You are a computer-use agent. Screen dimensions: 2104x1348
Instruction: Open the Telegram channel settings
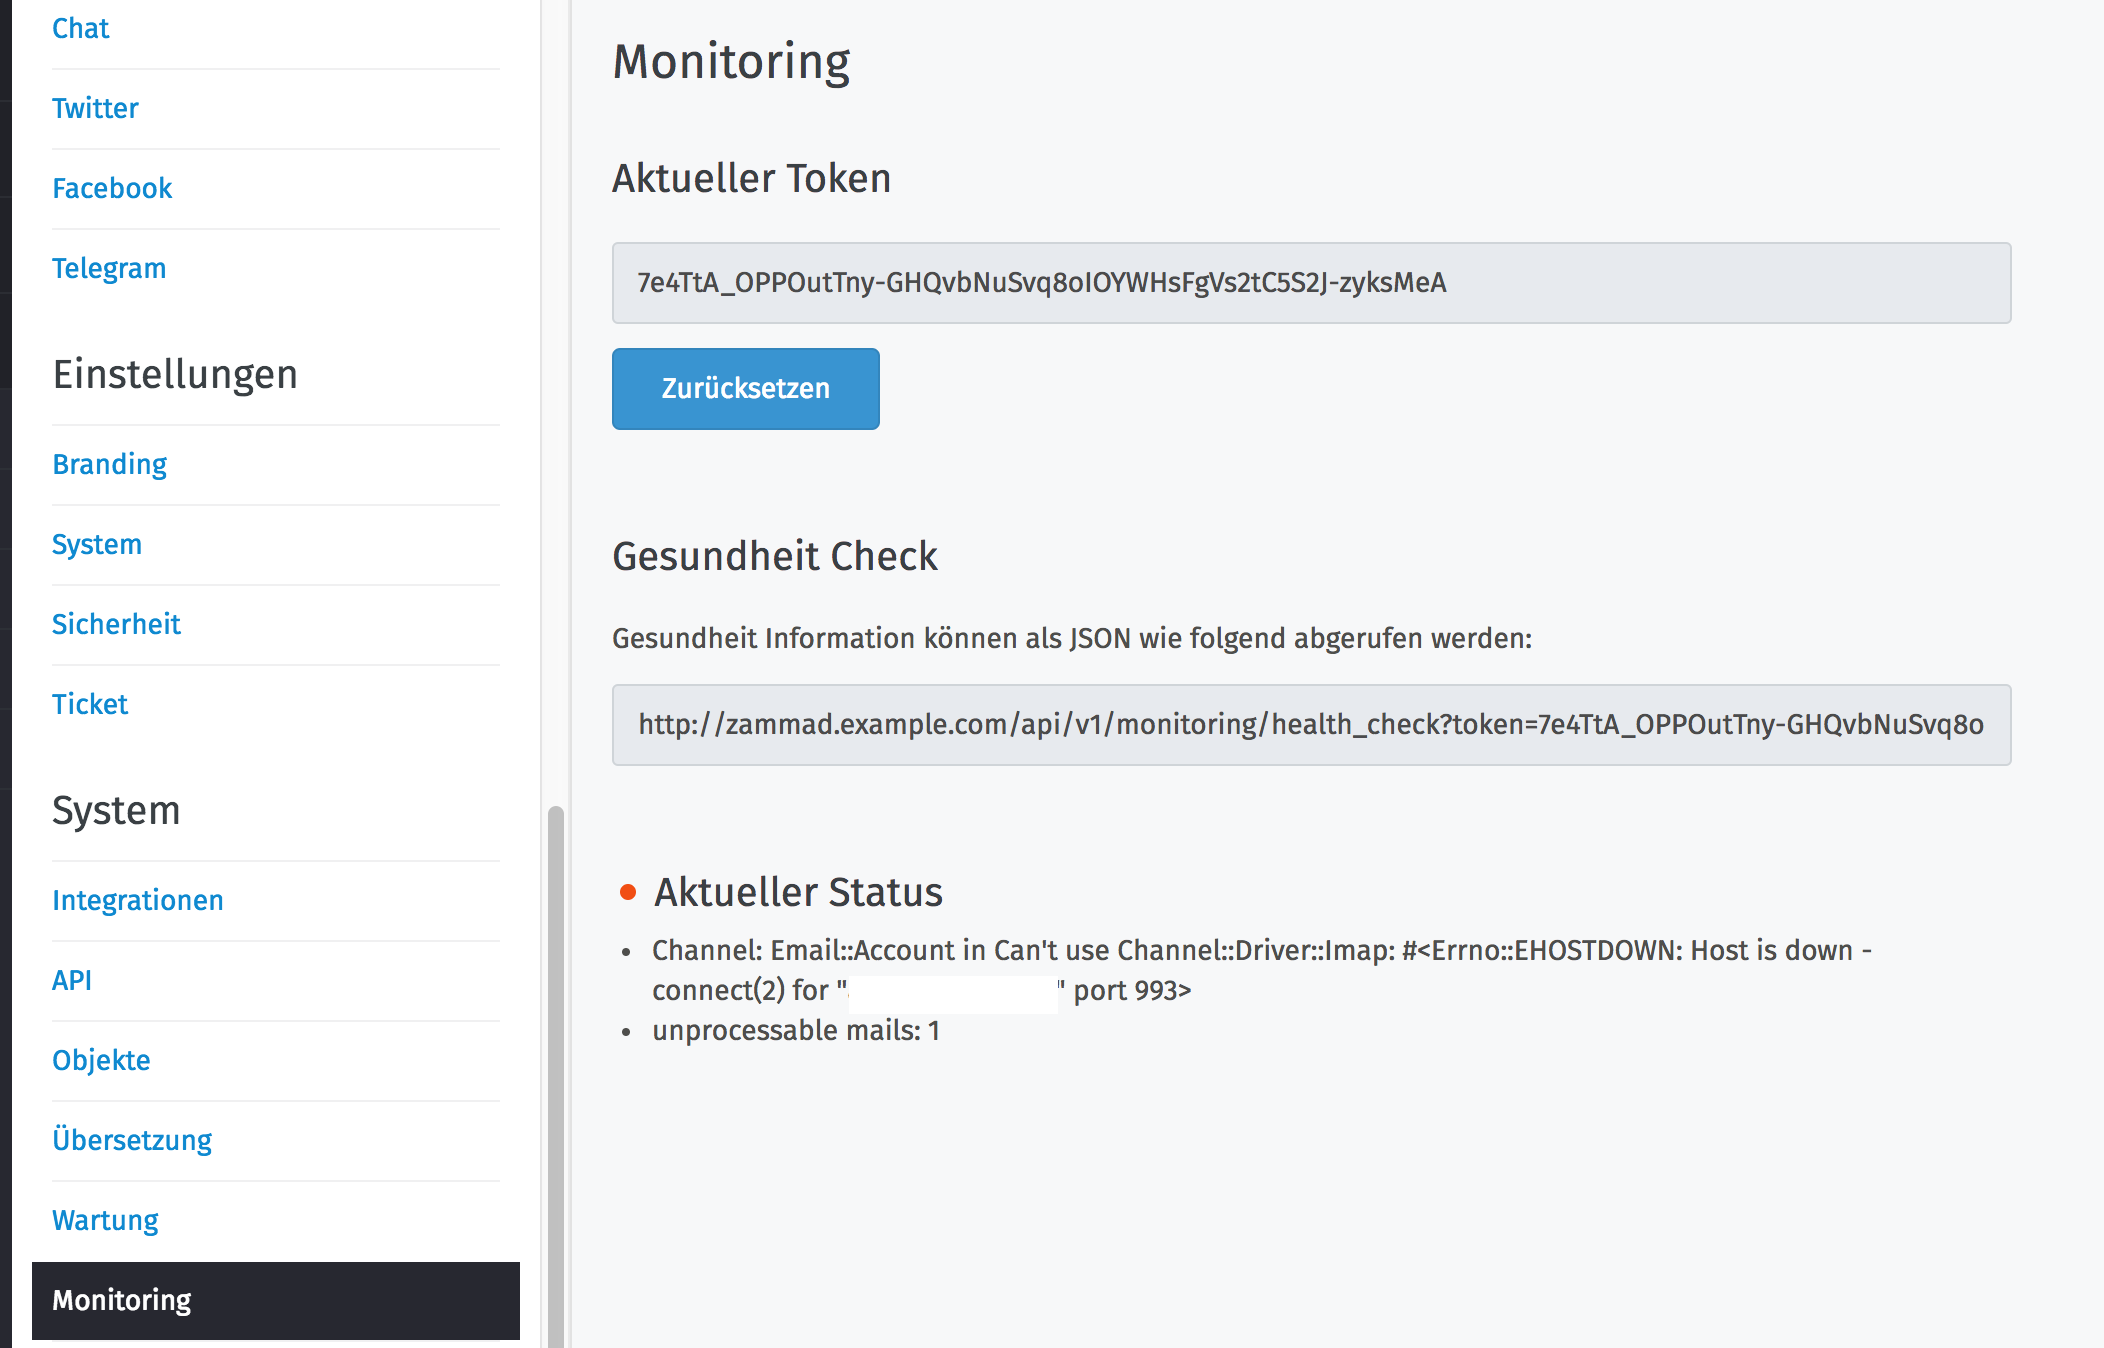[x=109, y=268]
